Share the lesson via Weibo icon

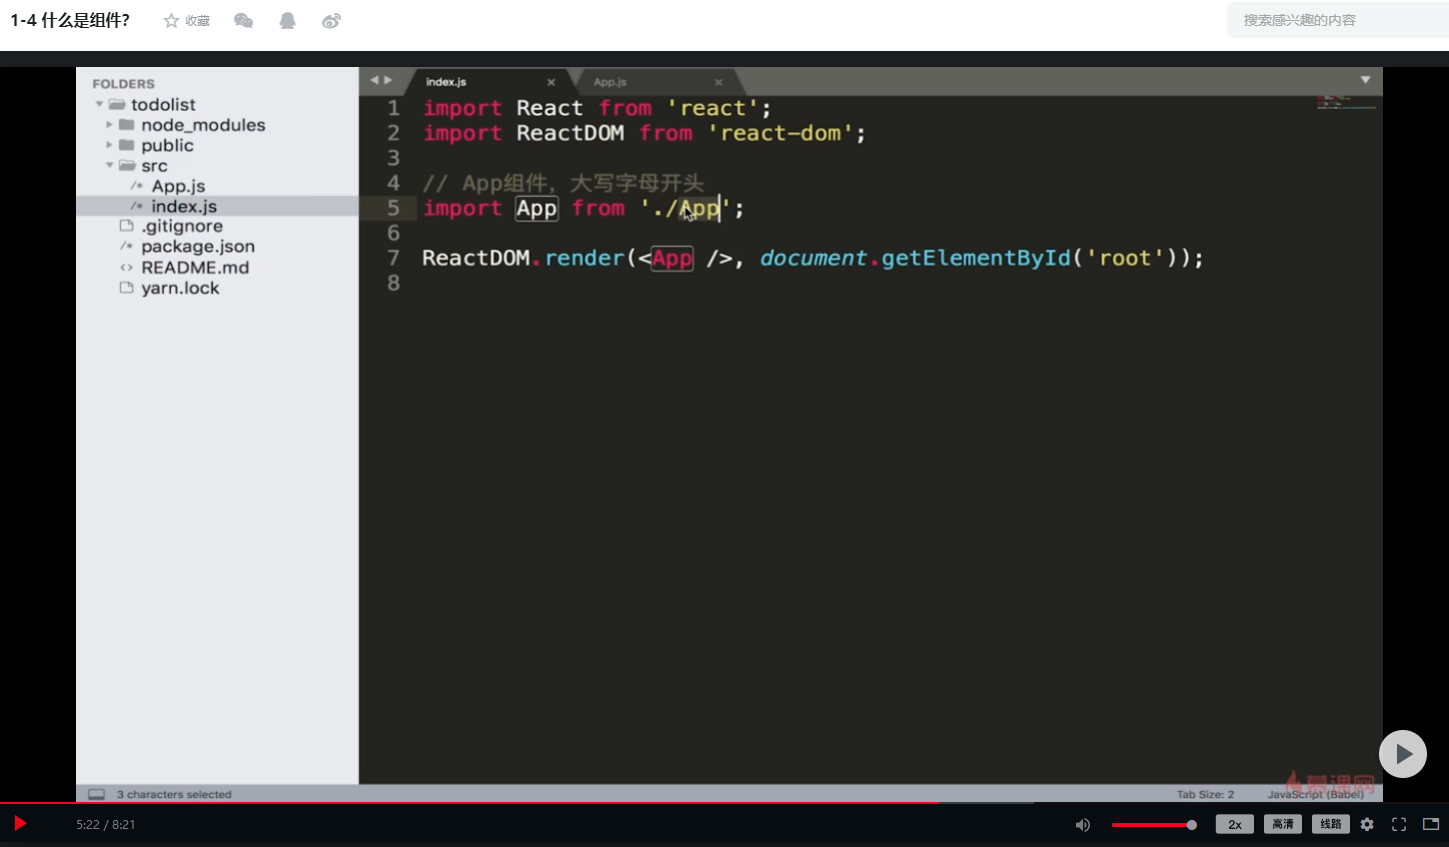click(x=331, y=21)
